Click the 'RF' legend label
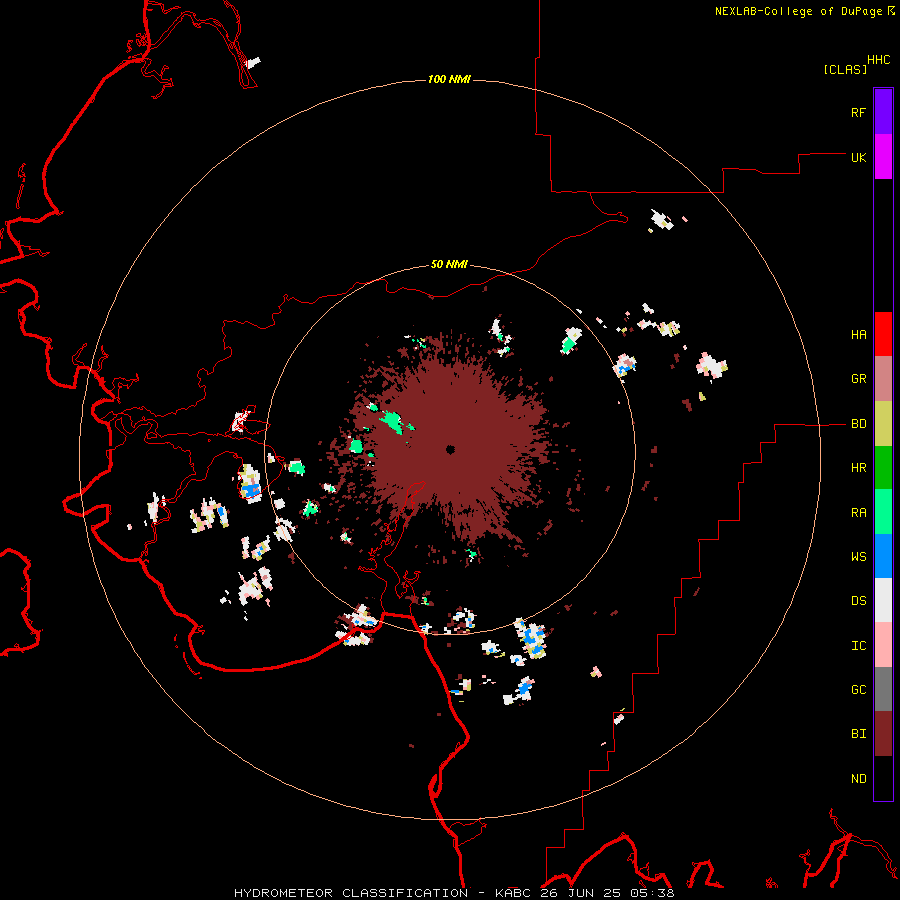Image resolution: width=900 pixels, height=900 pixels. (x=858, y=112)
